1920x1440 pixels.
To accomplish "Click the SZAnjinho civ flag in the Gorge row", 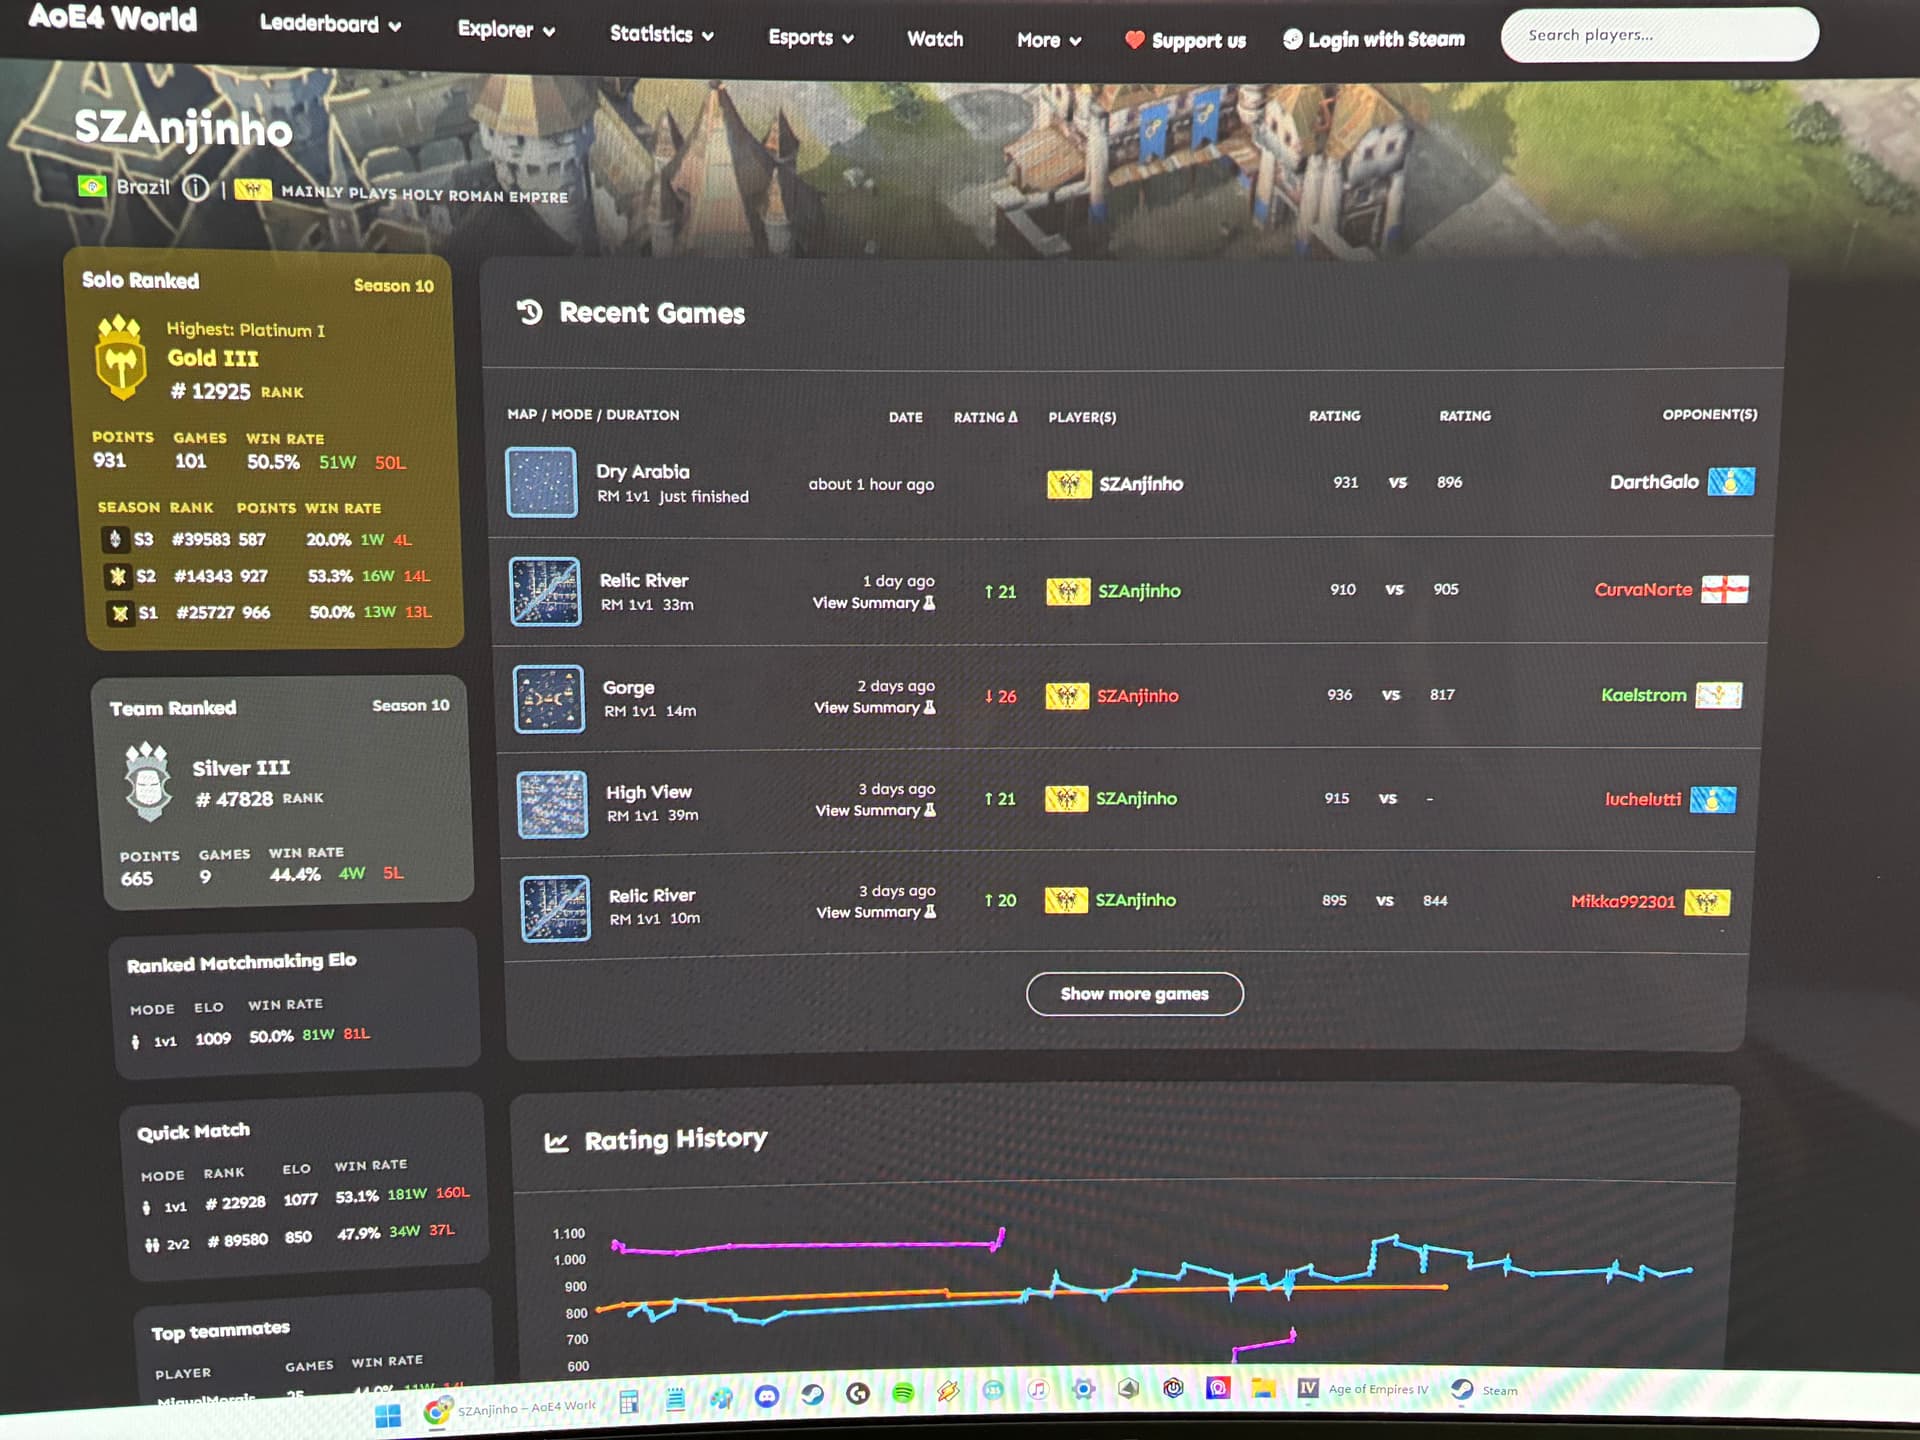I will (1067, 696).
